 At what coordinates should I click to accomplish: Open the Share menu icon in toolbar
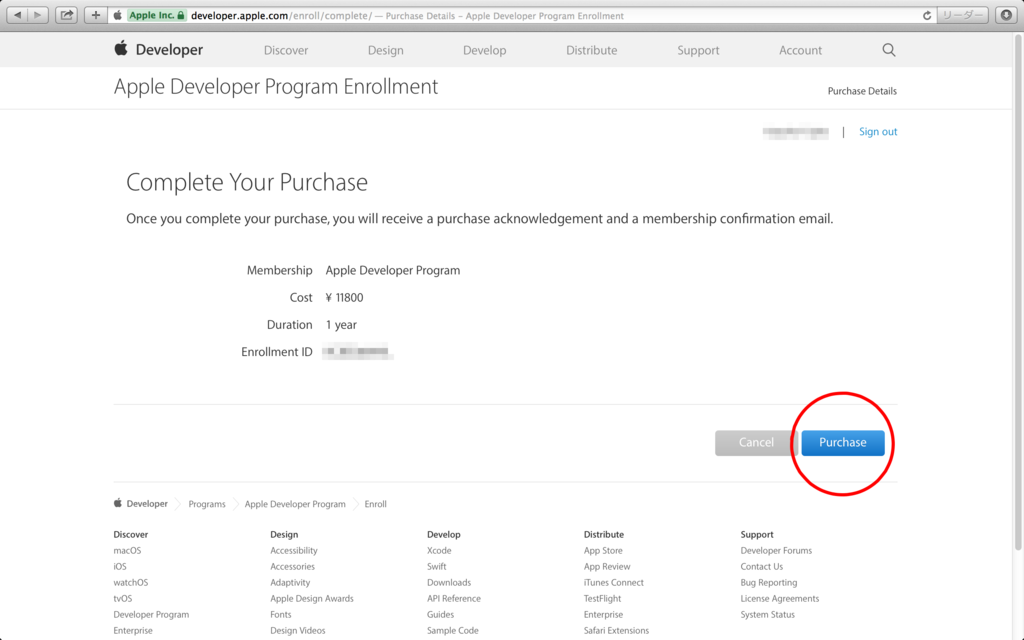tap(67, 15)
